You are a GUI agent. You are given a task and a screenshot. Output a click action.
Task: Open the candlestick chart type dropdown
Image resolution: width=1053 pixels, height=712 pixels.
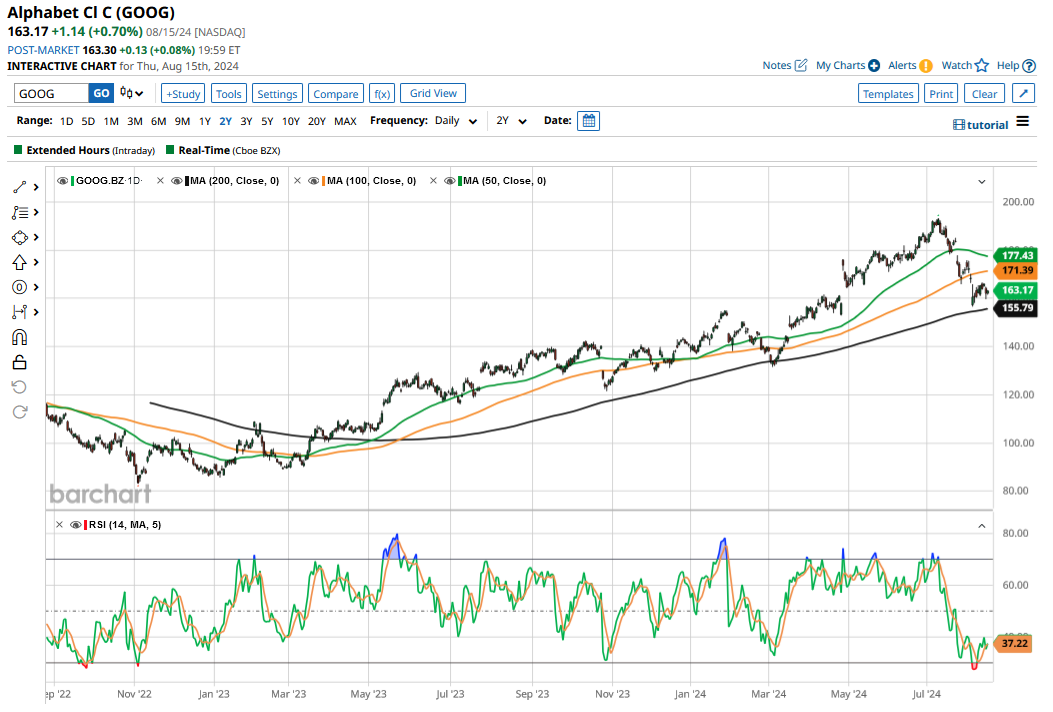(x=131, y=94)
